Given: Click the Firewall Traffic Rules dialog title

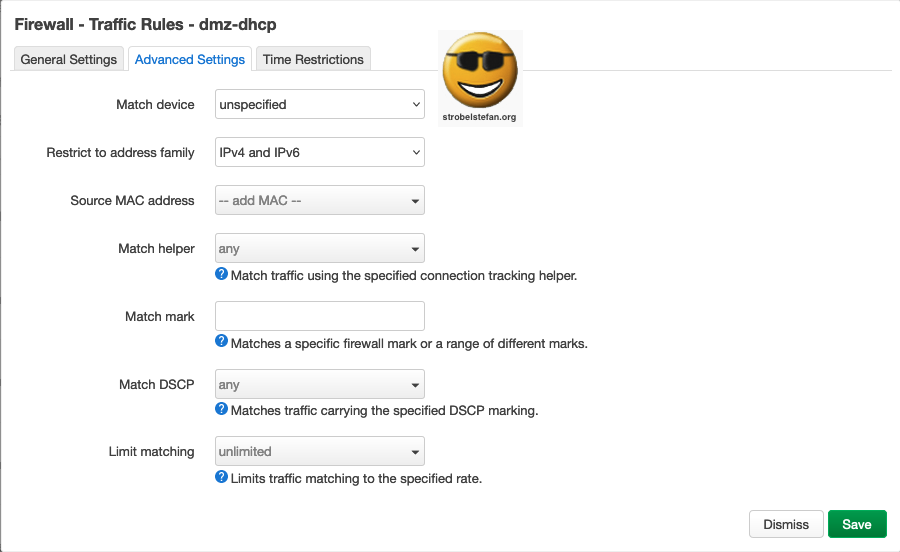Looking at the screenshot, I should 147,22.
